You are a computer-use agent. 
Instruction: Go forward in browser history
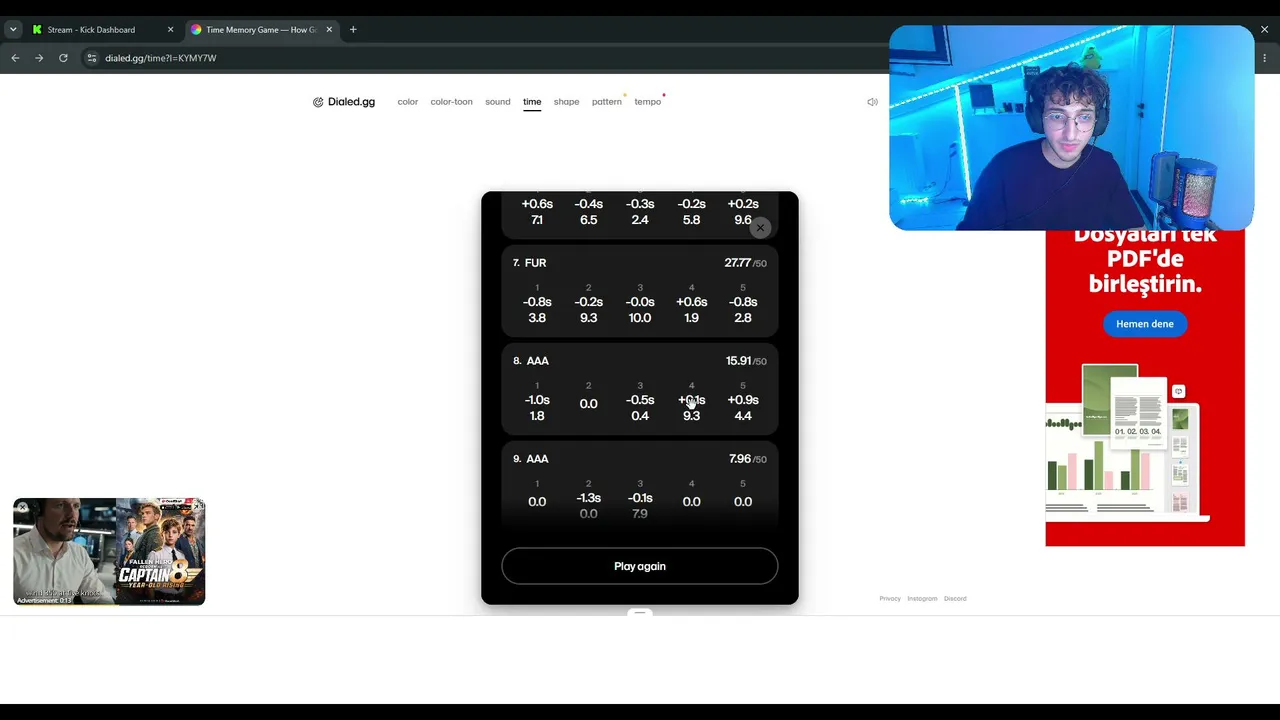[x=39, y=58]
